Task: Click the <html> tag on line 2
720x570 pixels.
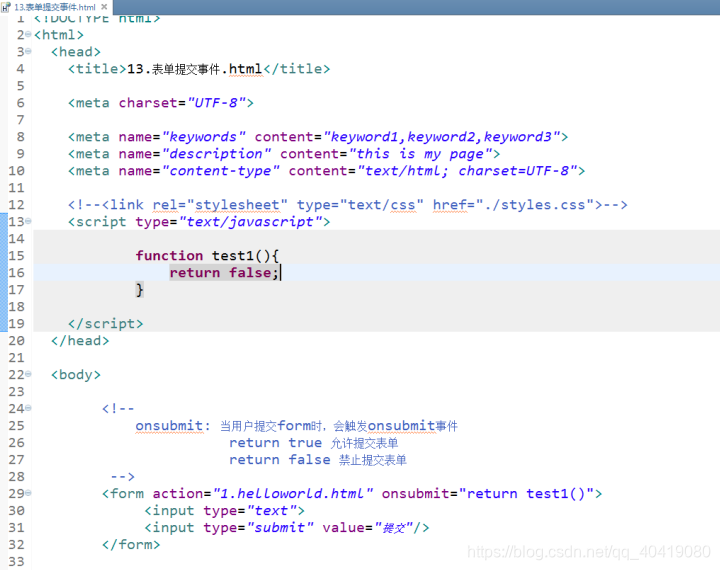Action: tap(59, 35)
